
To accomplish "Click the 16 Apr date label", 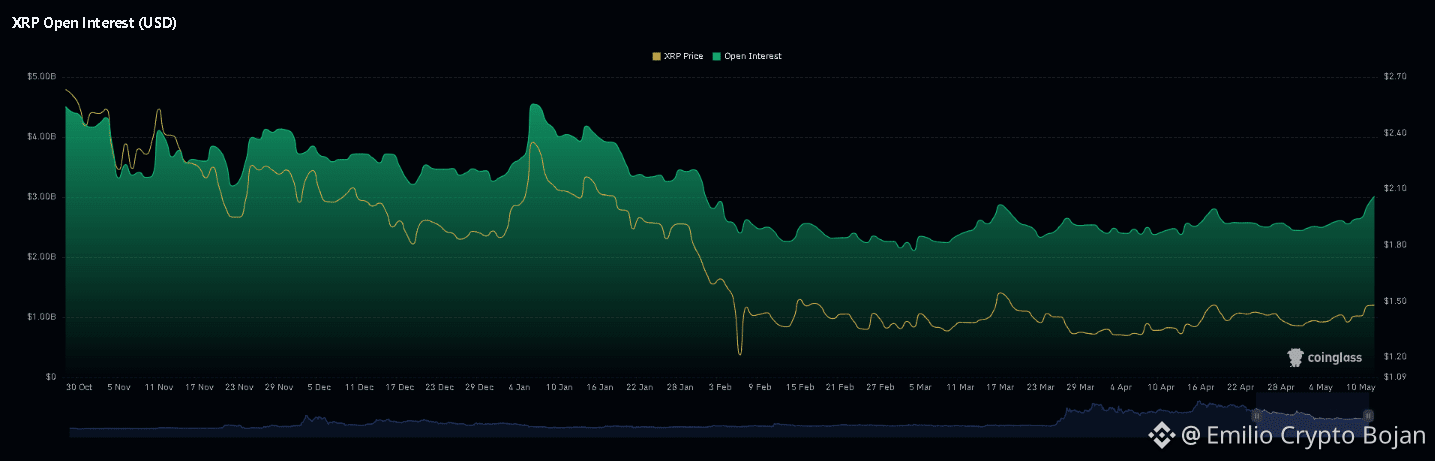I will click(1200, 386).
